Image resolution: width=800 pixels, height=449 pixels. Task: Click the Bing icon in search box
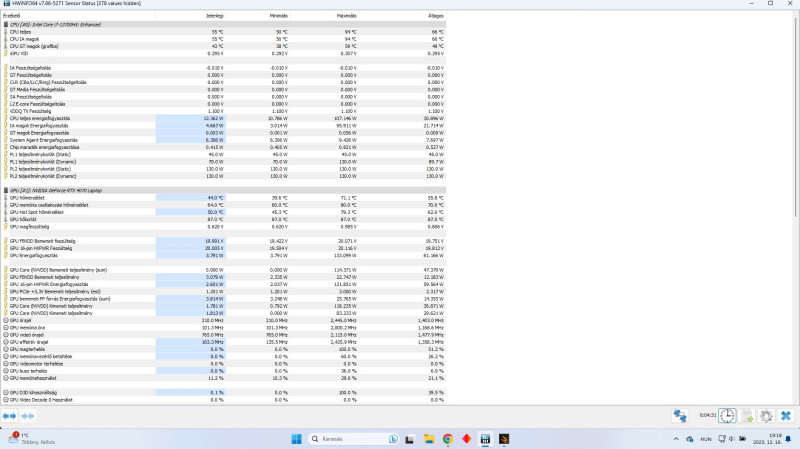point(393,439)
